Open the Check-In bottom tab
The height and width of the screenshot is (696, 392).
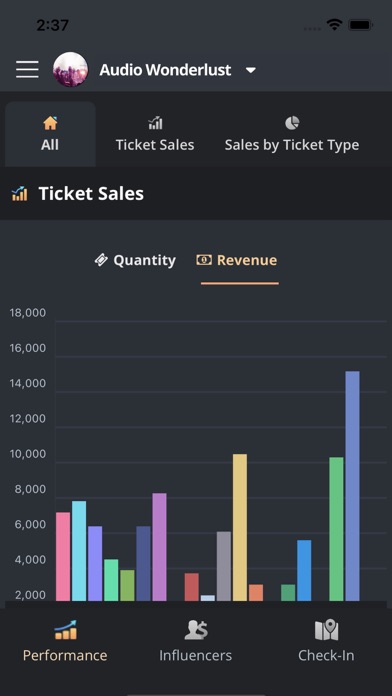click(x=326, y=641)
